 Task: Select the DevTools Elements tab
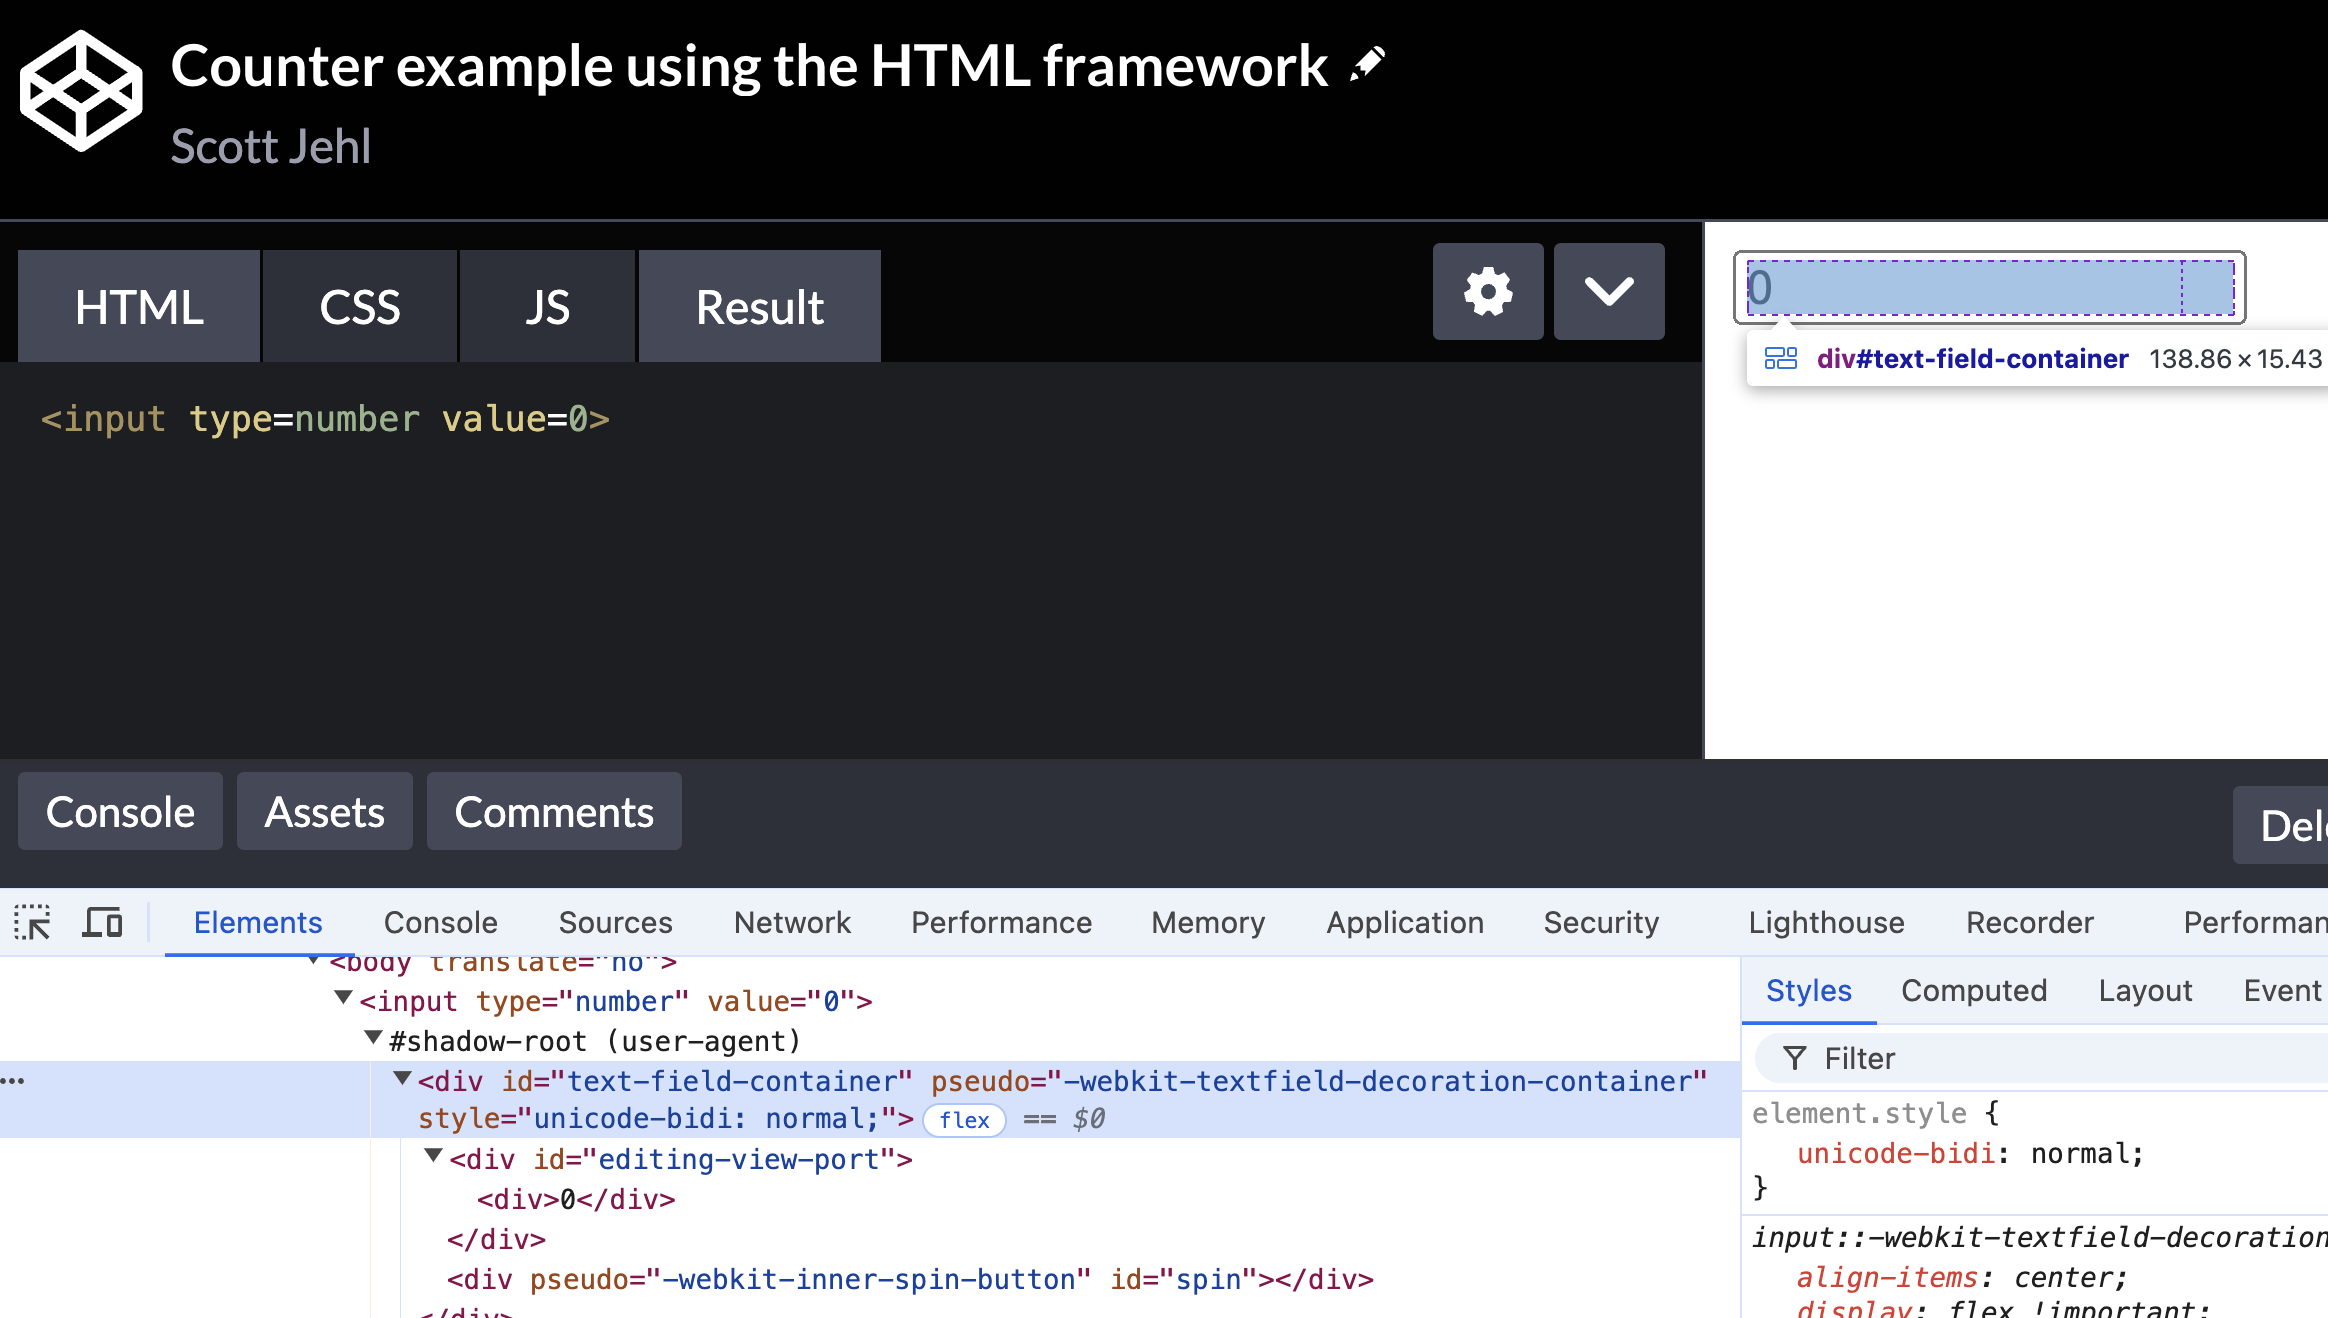[x=258, y=922]
